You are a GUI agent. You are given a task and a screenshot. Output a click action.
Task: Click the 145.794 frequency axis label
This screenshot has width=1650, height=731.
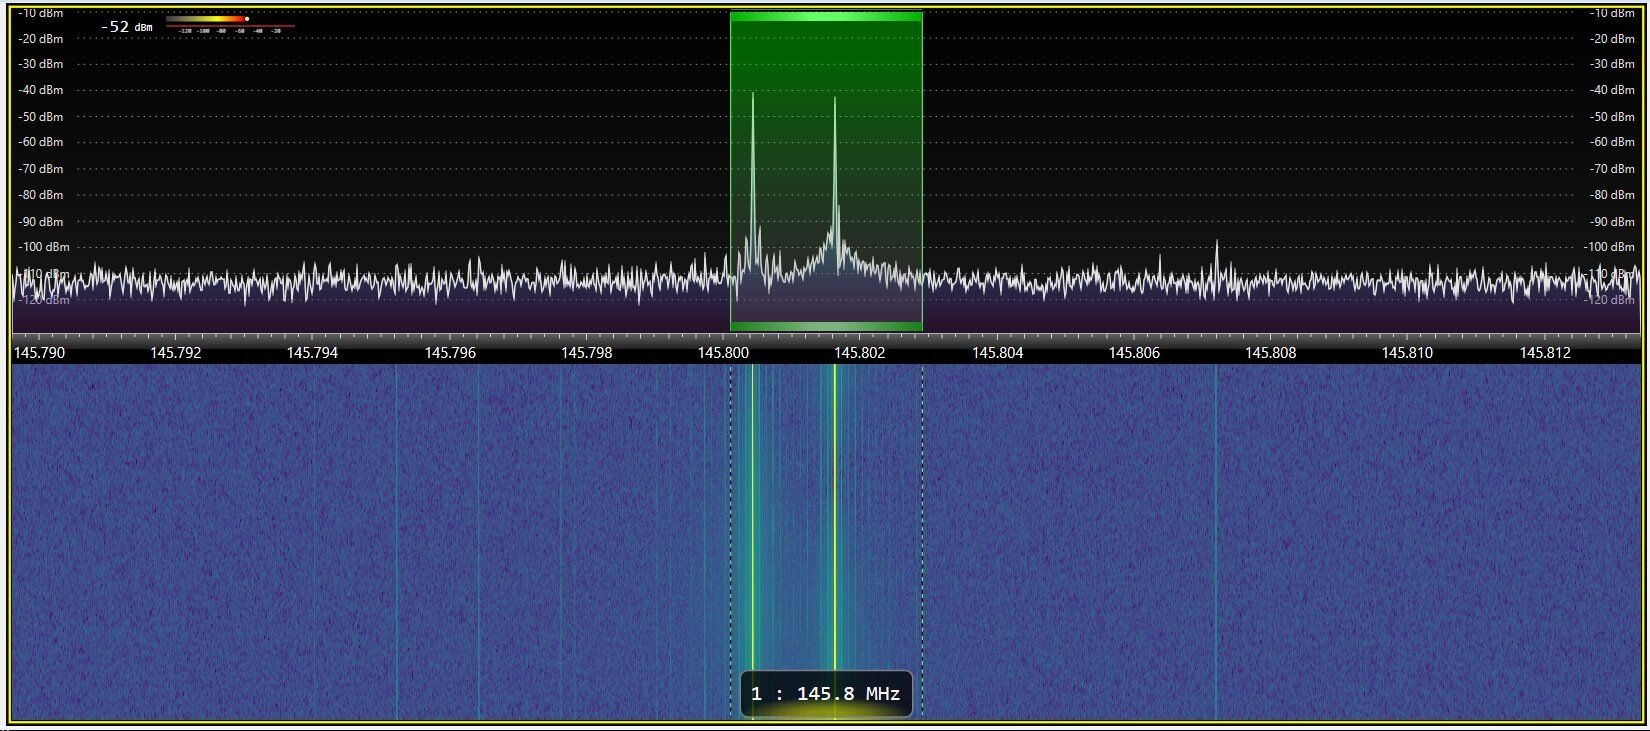pos(312,352)
